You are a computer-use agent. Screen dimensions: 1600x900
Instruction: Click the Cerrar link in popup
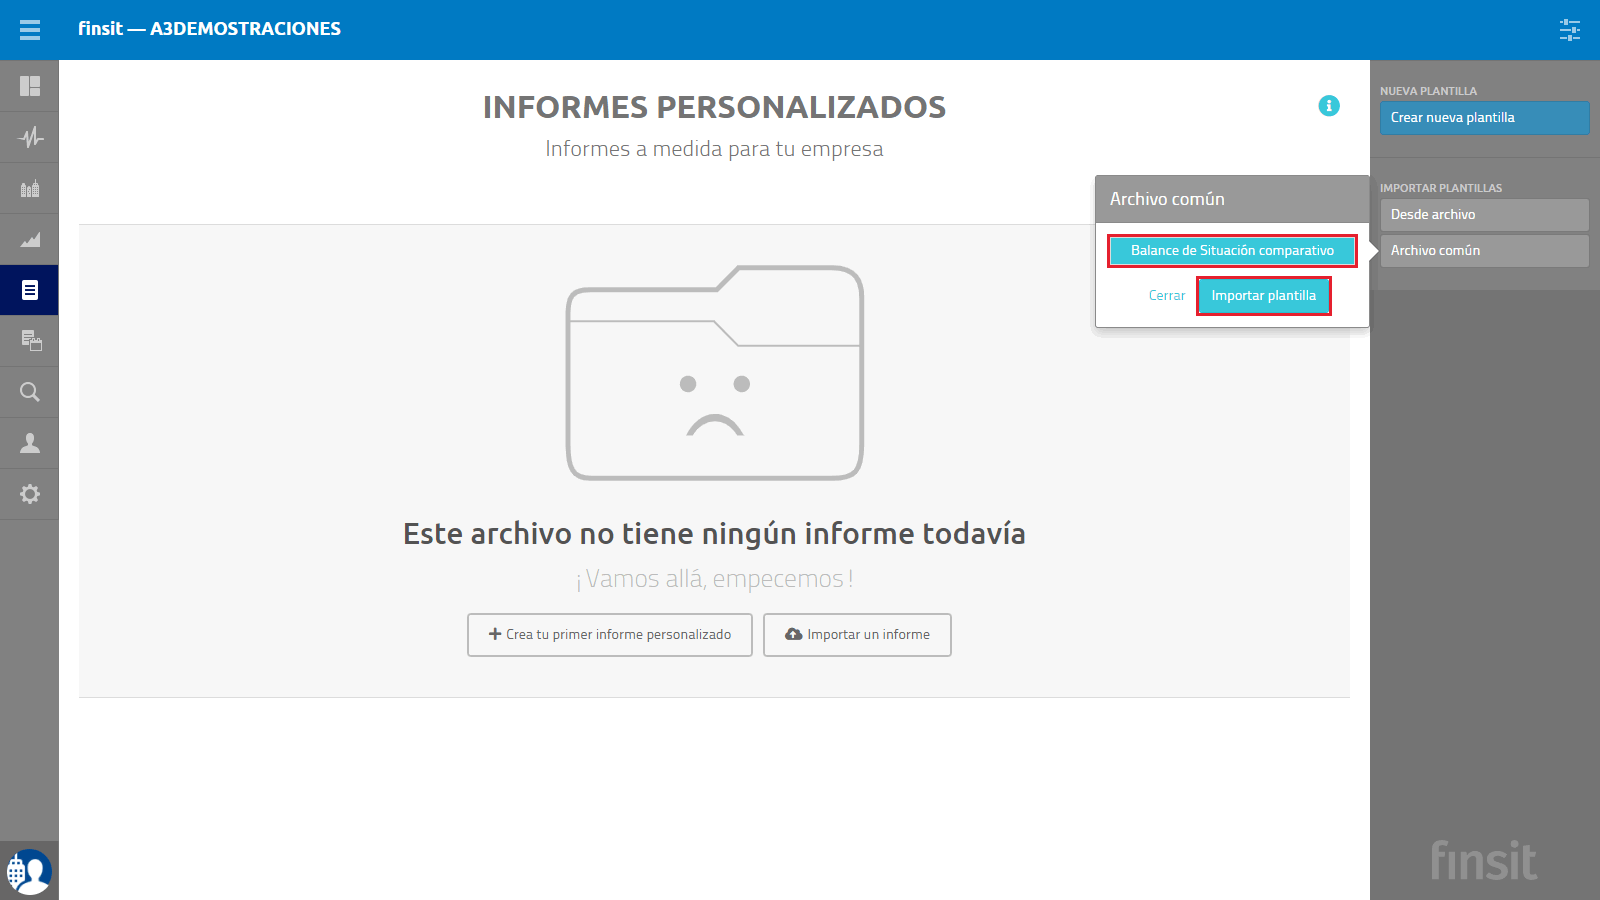click(x=1167, y=296)
